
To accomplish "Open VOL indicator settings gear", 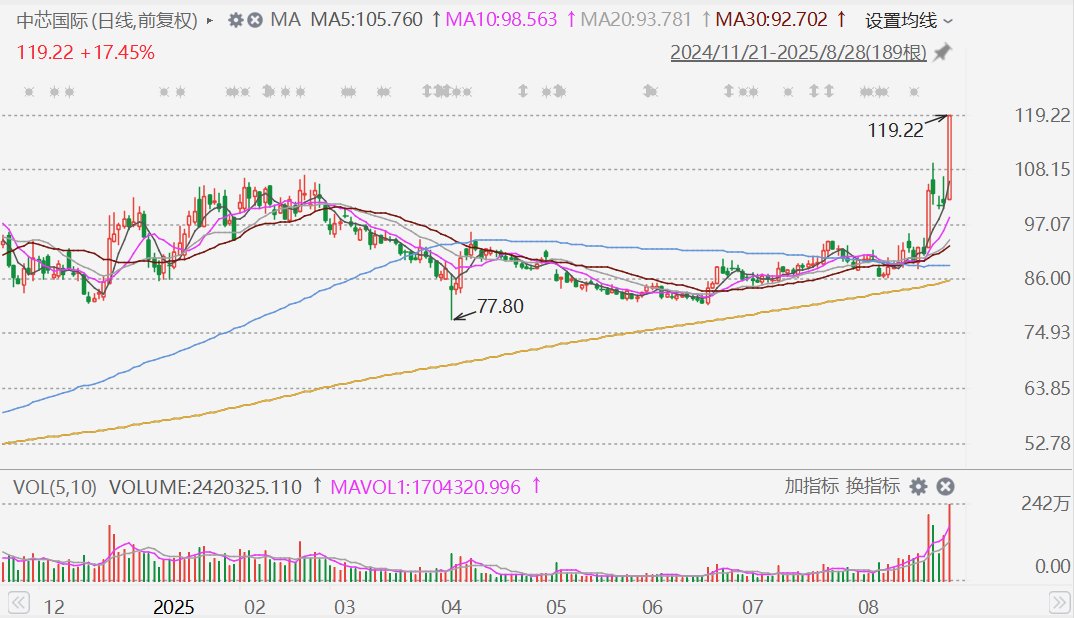I will (919, 486).
